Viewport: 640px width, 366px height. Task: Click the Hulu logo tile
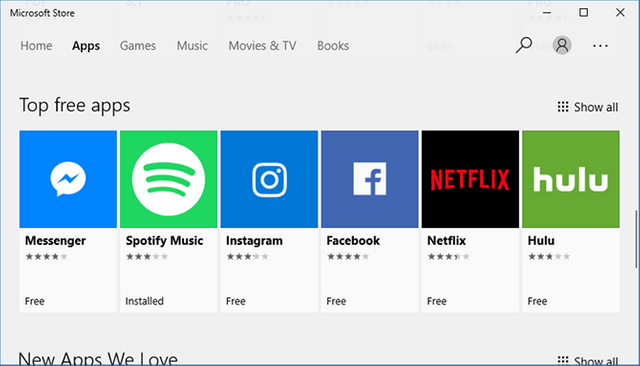pos(571,179)
